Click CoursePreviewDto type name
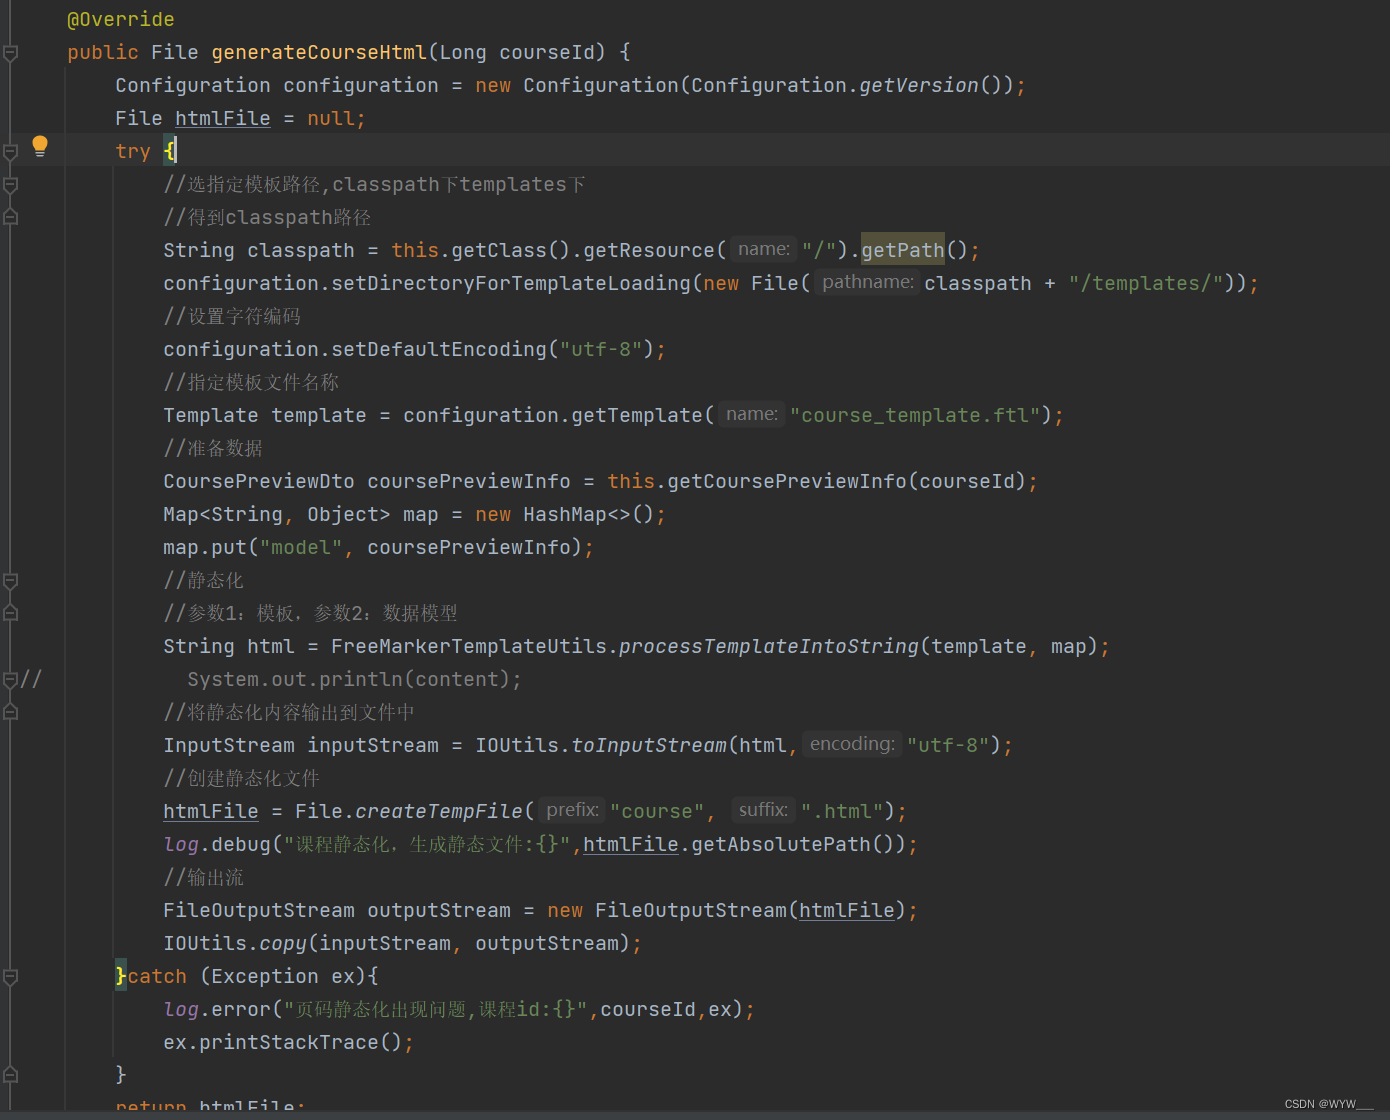The image size is (1390, 1120). pos(259,481)
